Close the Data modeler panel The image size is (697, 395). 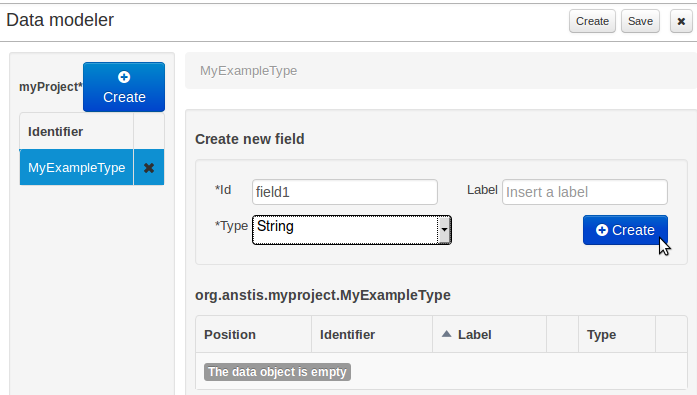[x=681, y=21]
